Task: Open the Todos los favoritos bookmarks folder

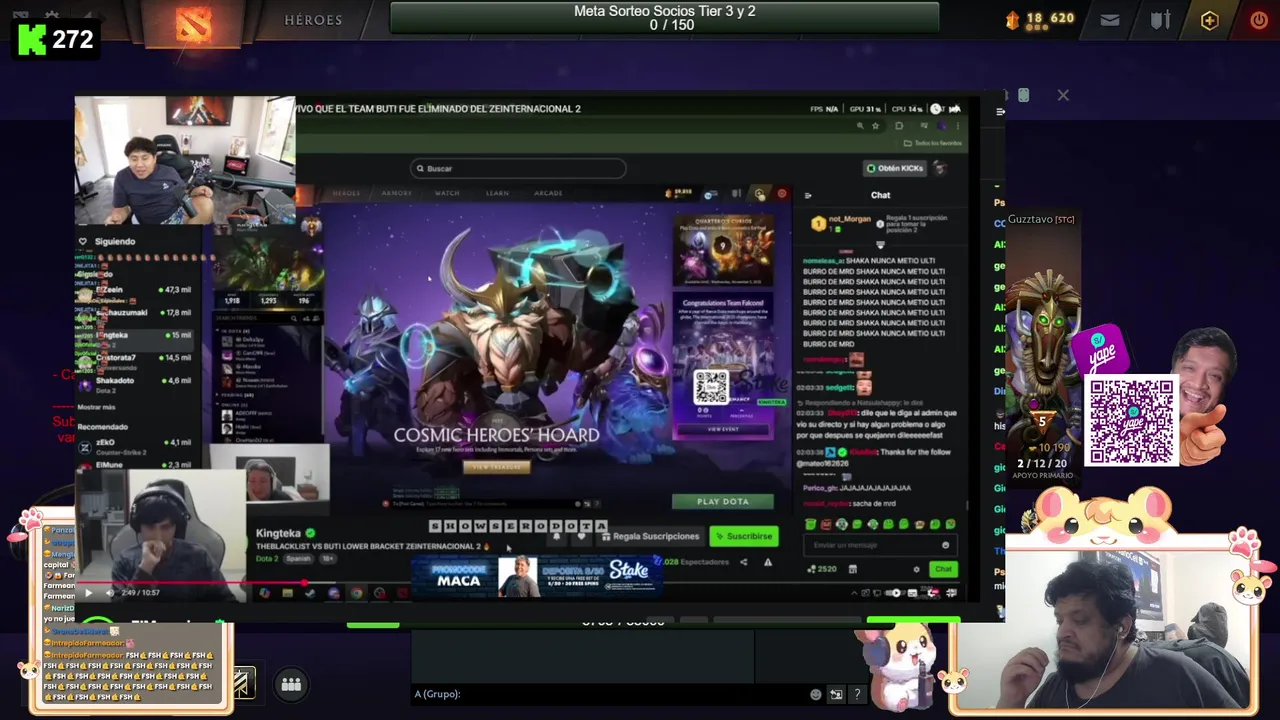Action: coord(932,144)
